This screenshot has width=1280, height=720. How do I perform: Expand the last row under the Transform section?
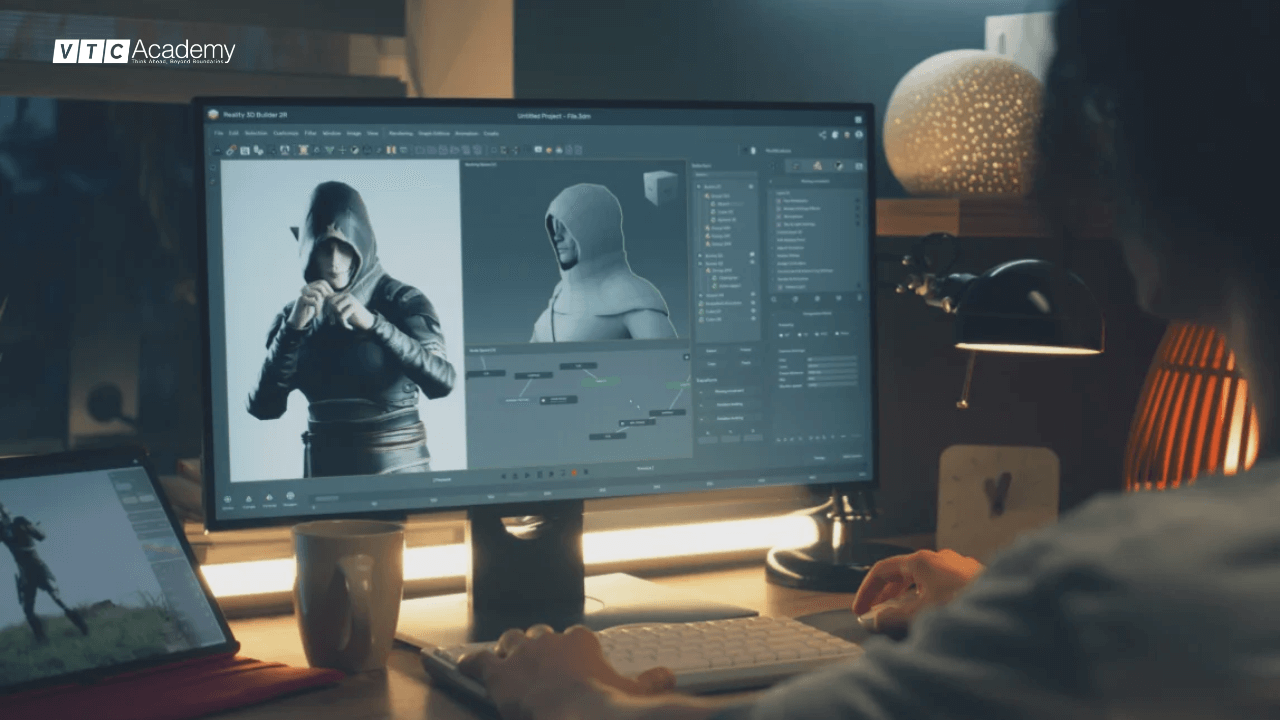point(728,418)
